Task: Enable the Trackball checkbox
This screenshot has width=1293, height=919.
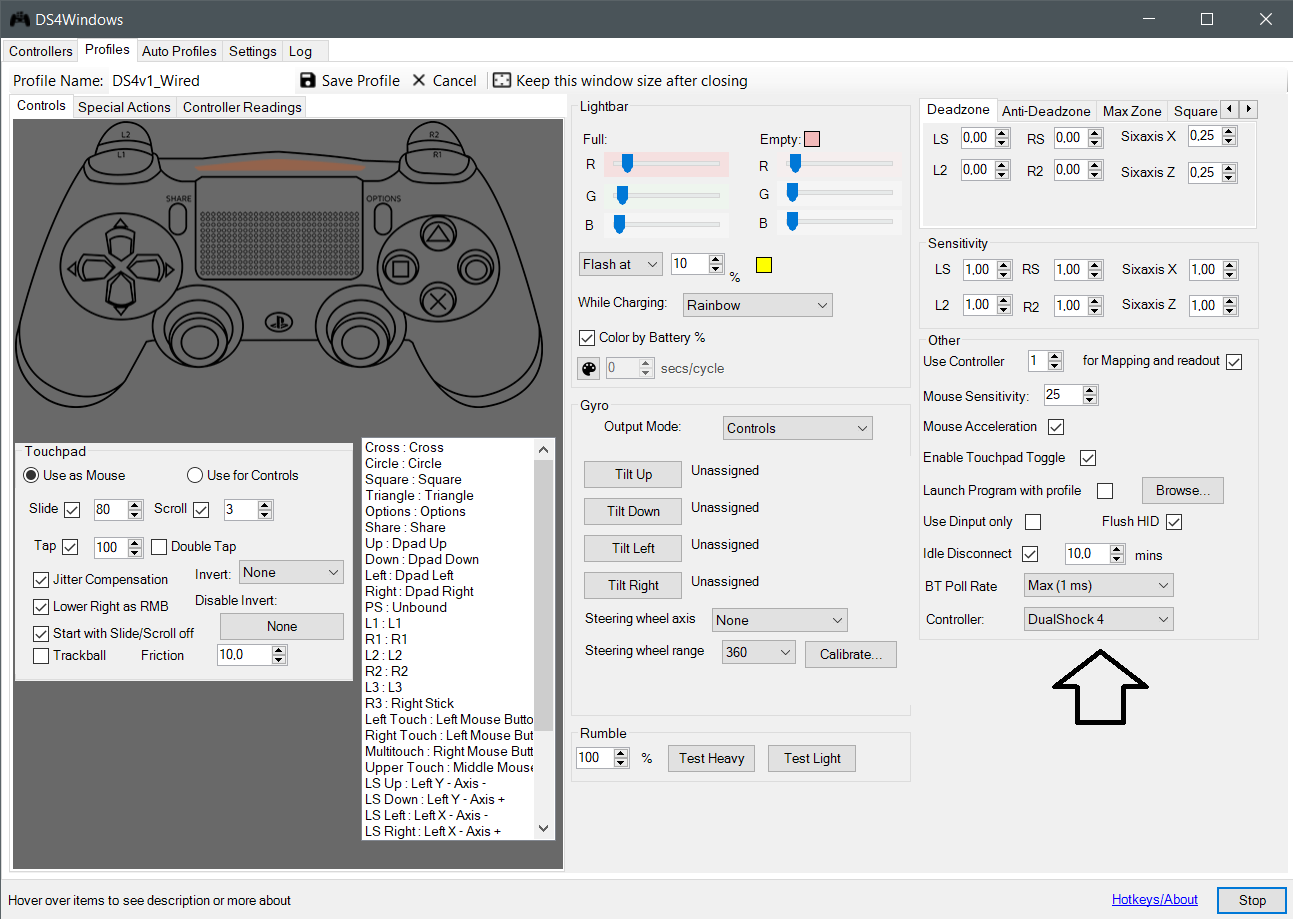Action: pos(41,656)
